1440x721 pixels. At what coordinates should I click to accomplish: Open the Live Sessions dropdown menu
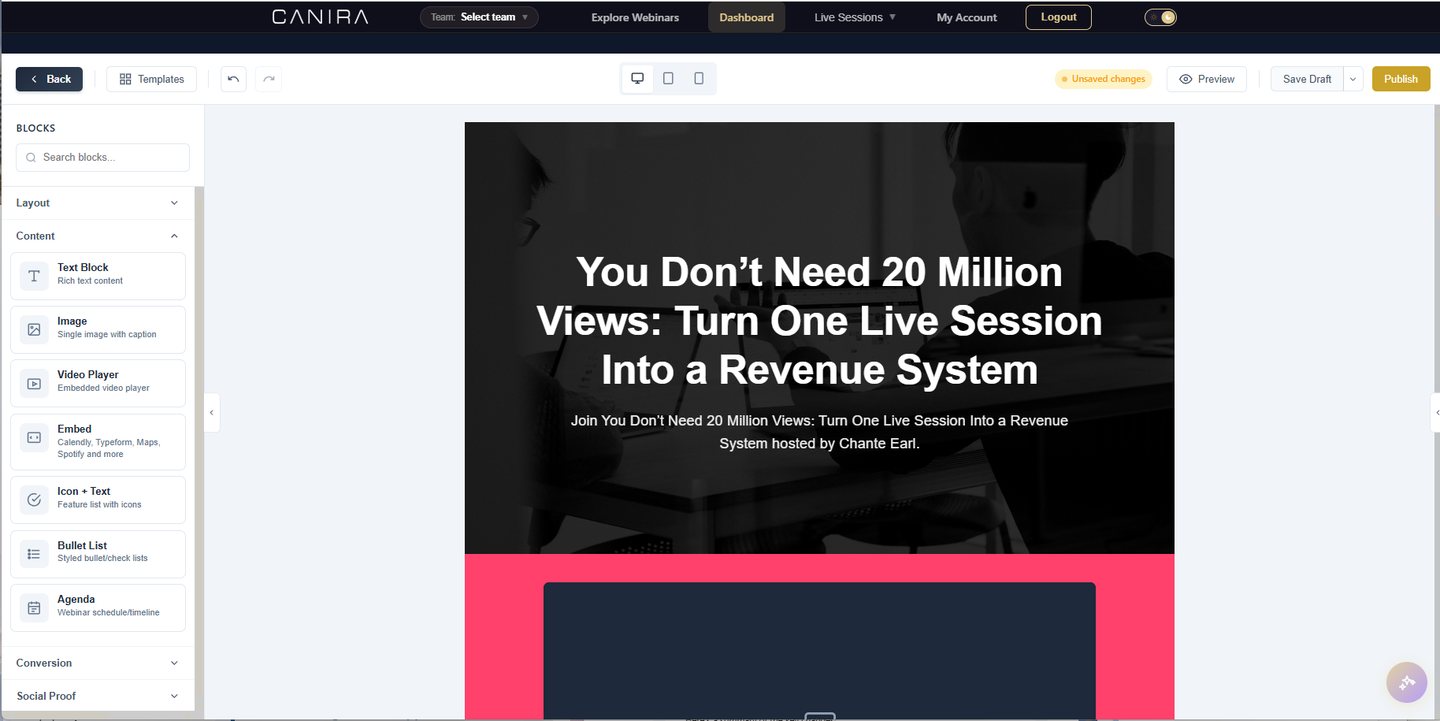coord(855,17)
